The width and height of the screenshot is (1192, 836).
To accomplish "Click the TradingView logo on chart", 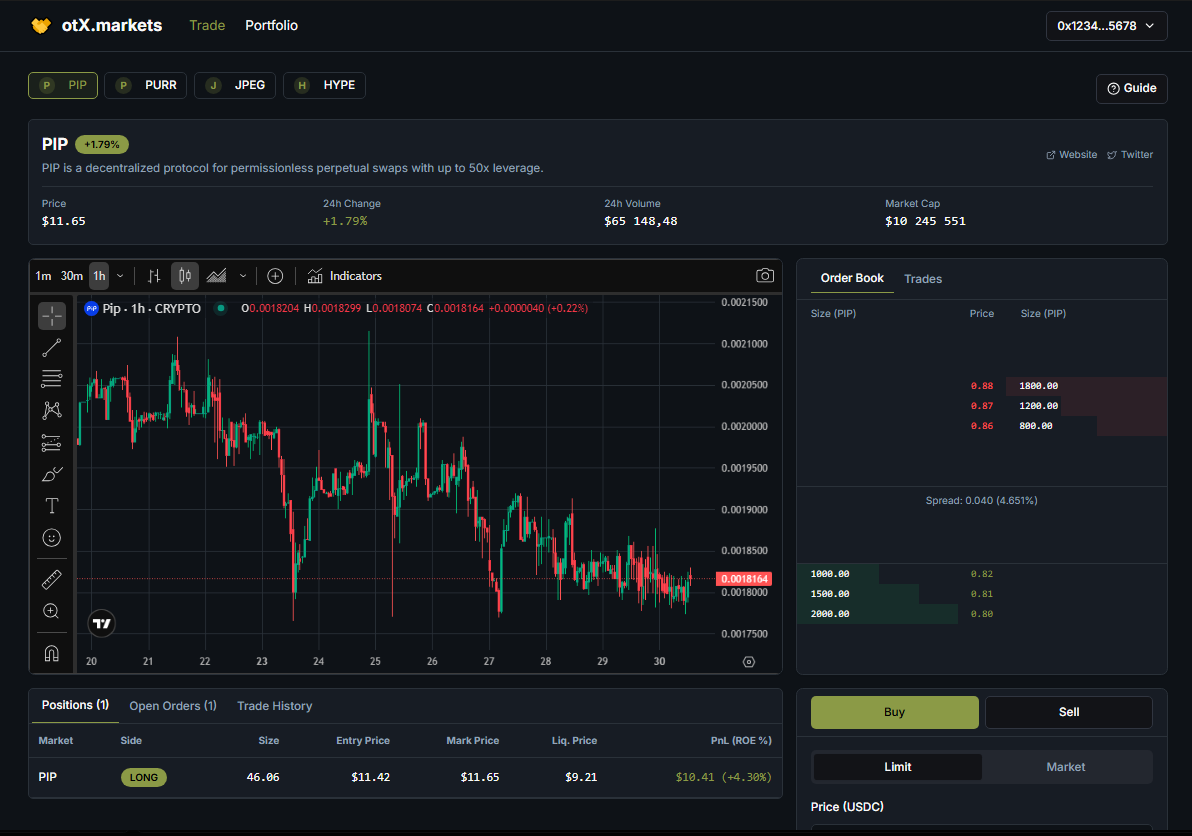I will [102, 624].
